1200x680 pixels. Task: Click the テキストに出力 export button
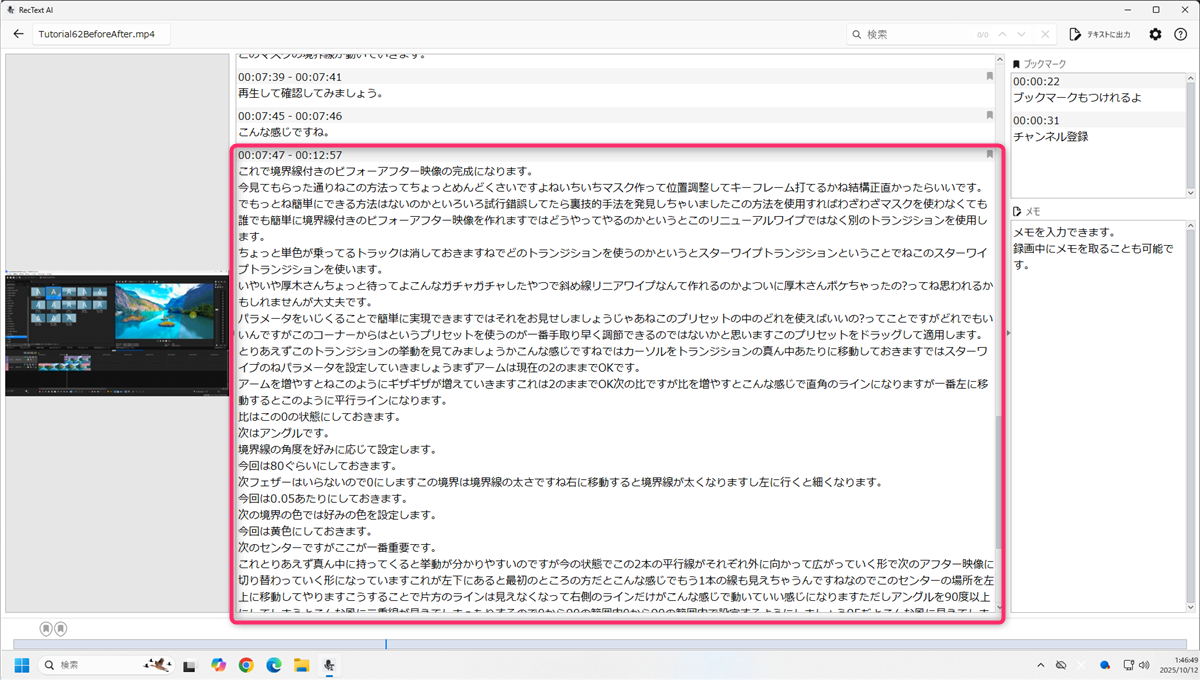1100,34
